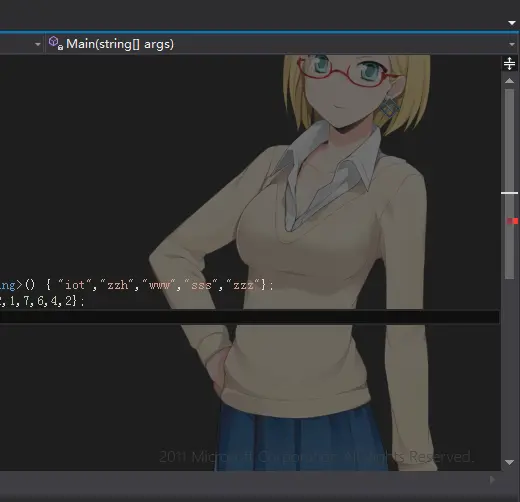Screen dimensions: 520x502
Task: Click "Main(string[] args)" label text
Action: click(120, 44)
